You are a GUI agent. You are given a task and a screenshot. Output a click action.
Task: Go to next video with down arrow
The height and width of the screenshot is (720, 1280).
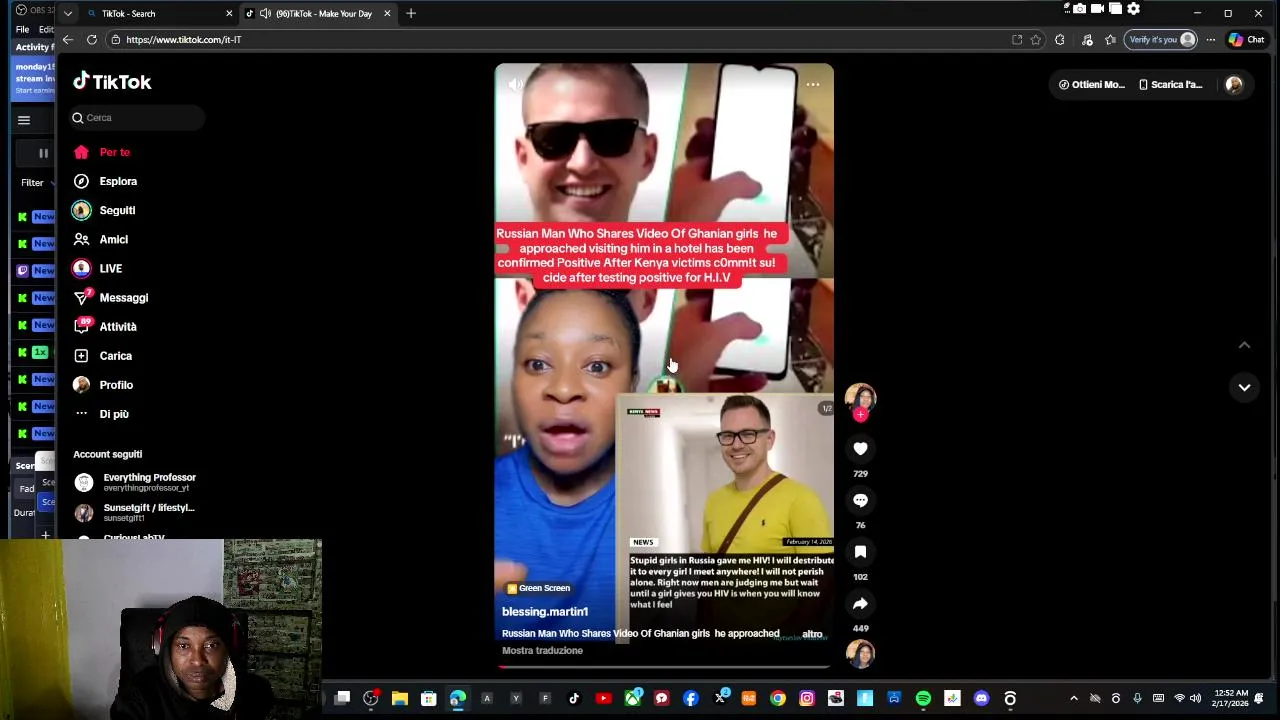[x=1244, y=387]
